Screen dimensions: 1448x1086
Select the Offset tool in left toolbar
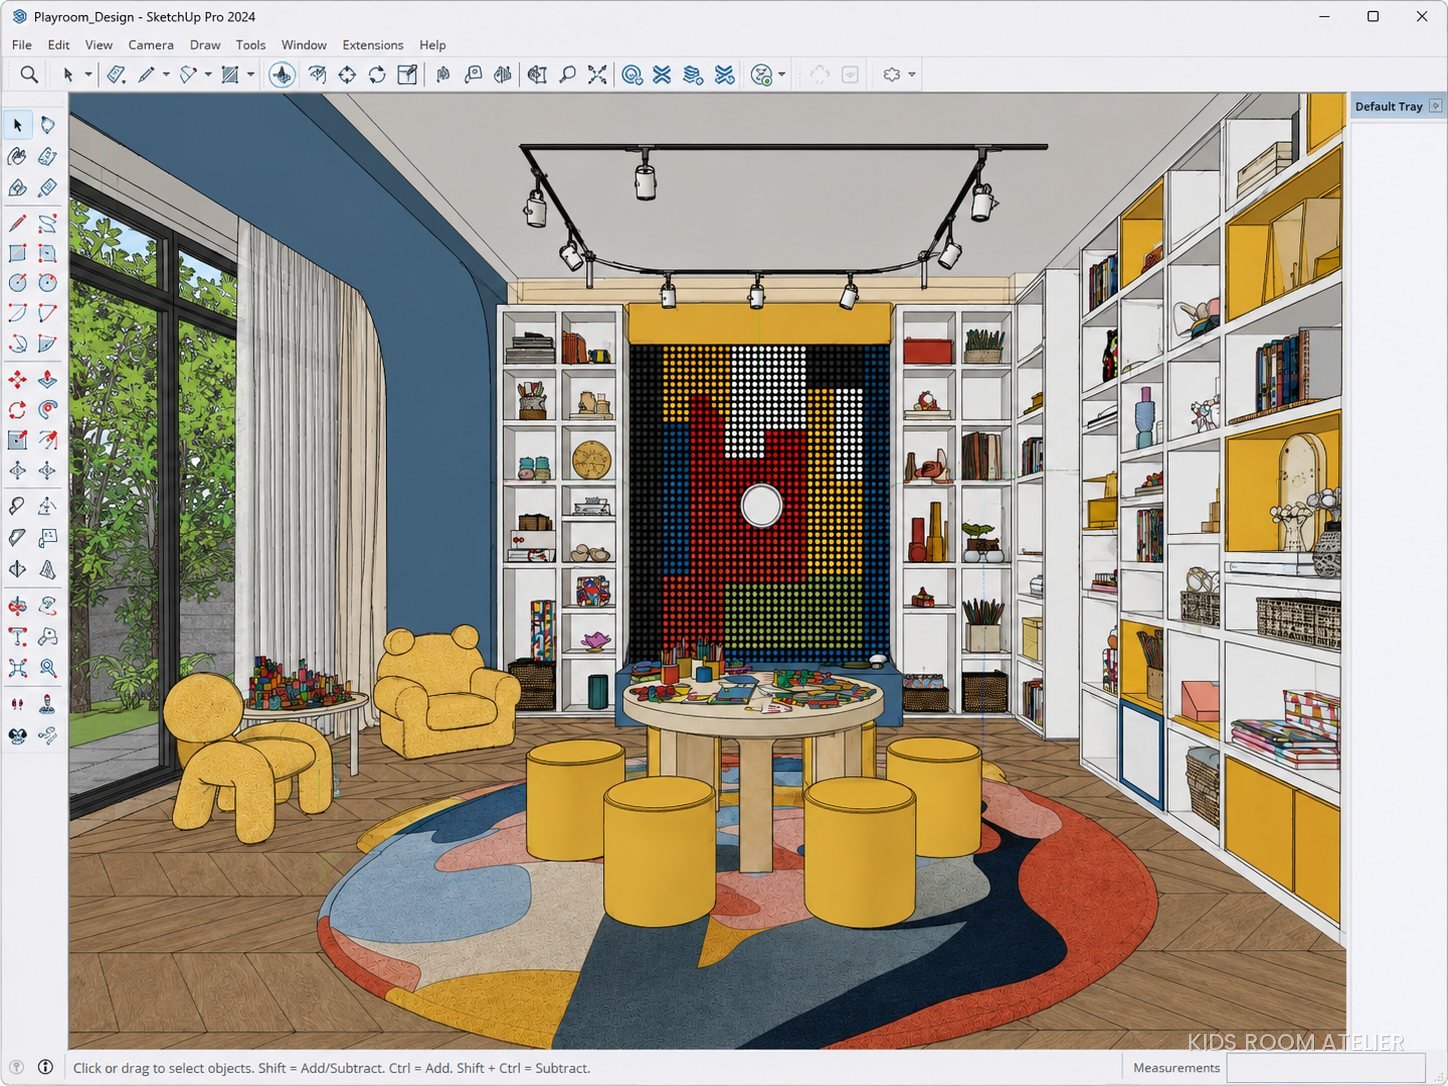47,440
